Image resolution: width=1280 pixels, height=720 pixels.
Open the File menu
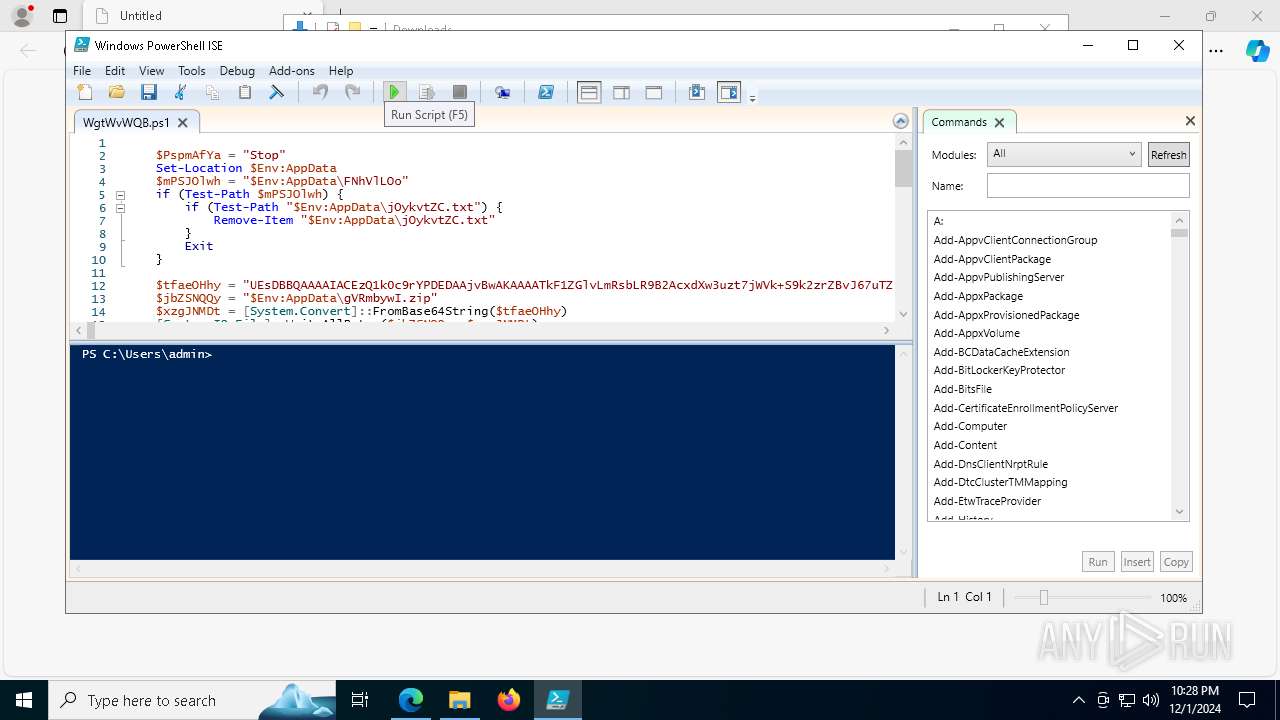(82, 71)
